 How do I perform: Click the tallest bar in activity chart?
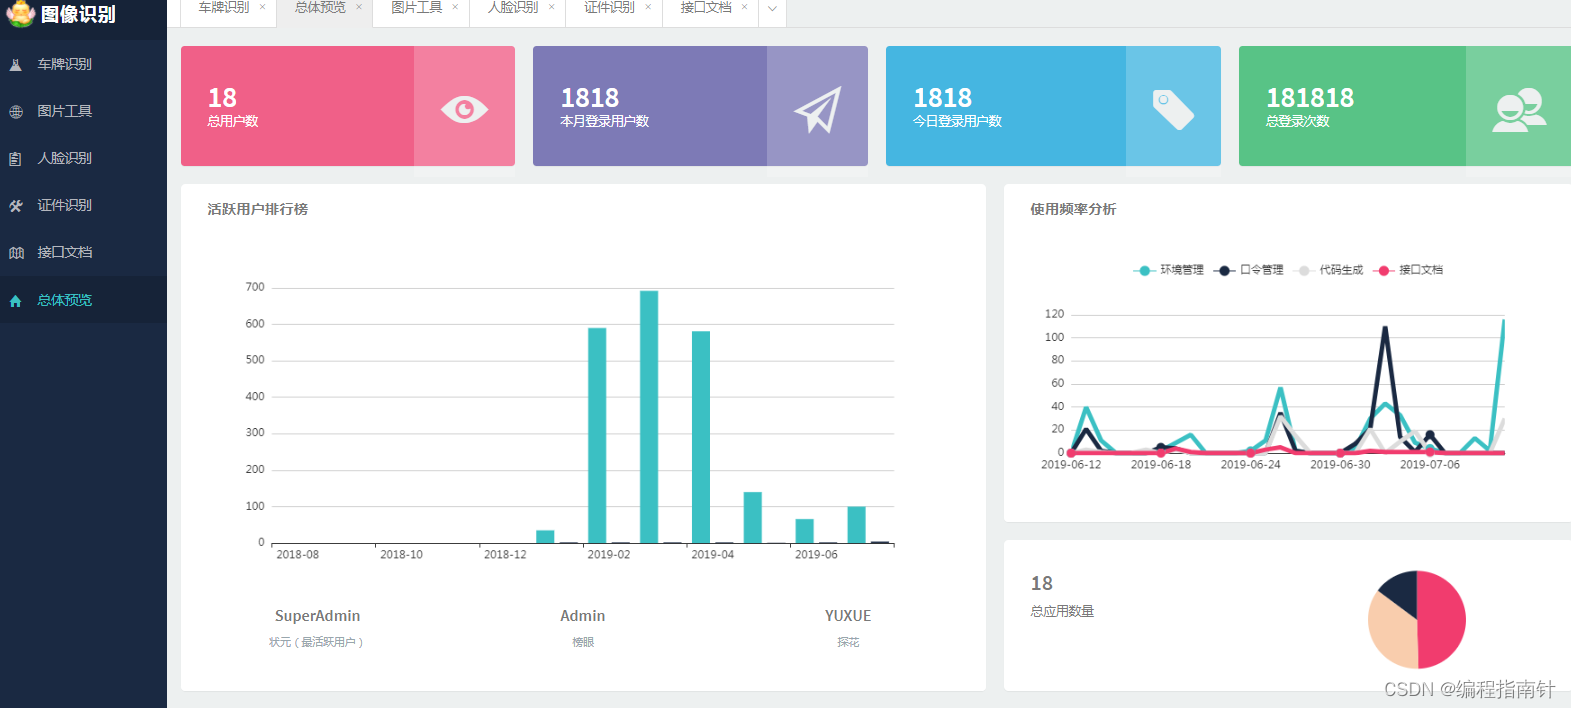click(x=649, y=417)
